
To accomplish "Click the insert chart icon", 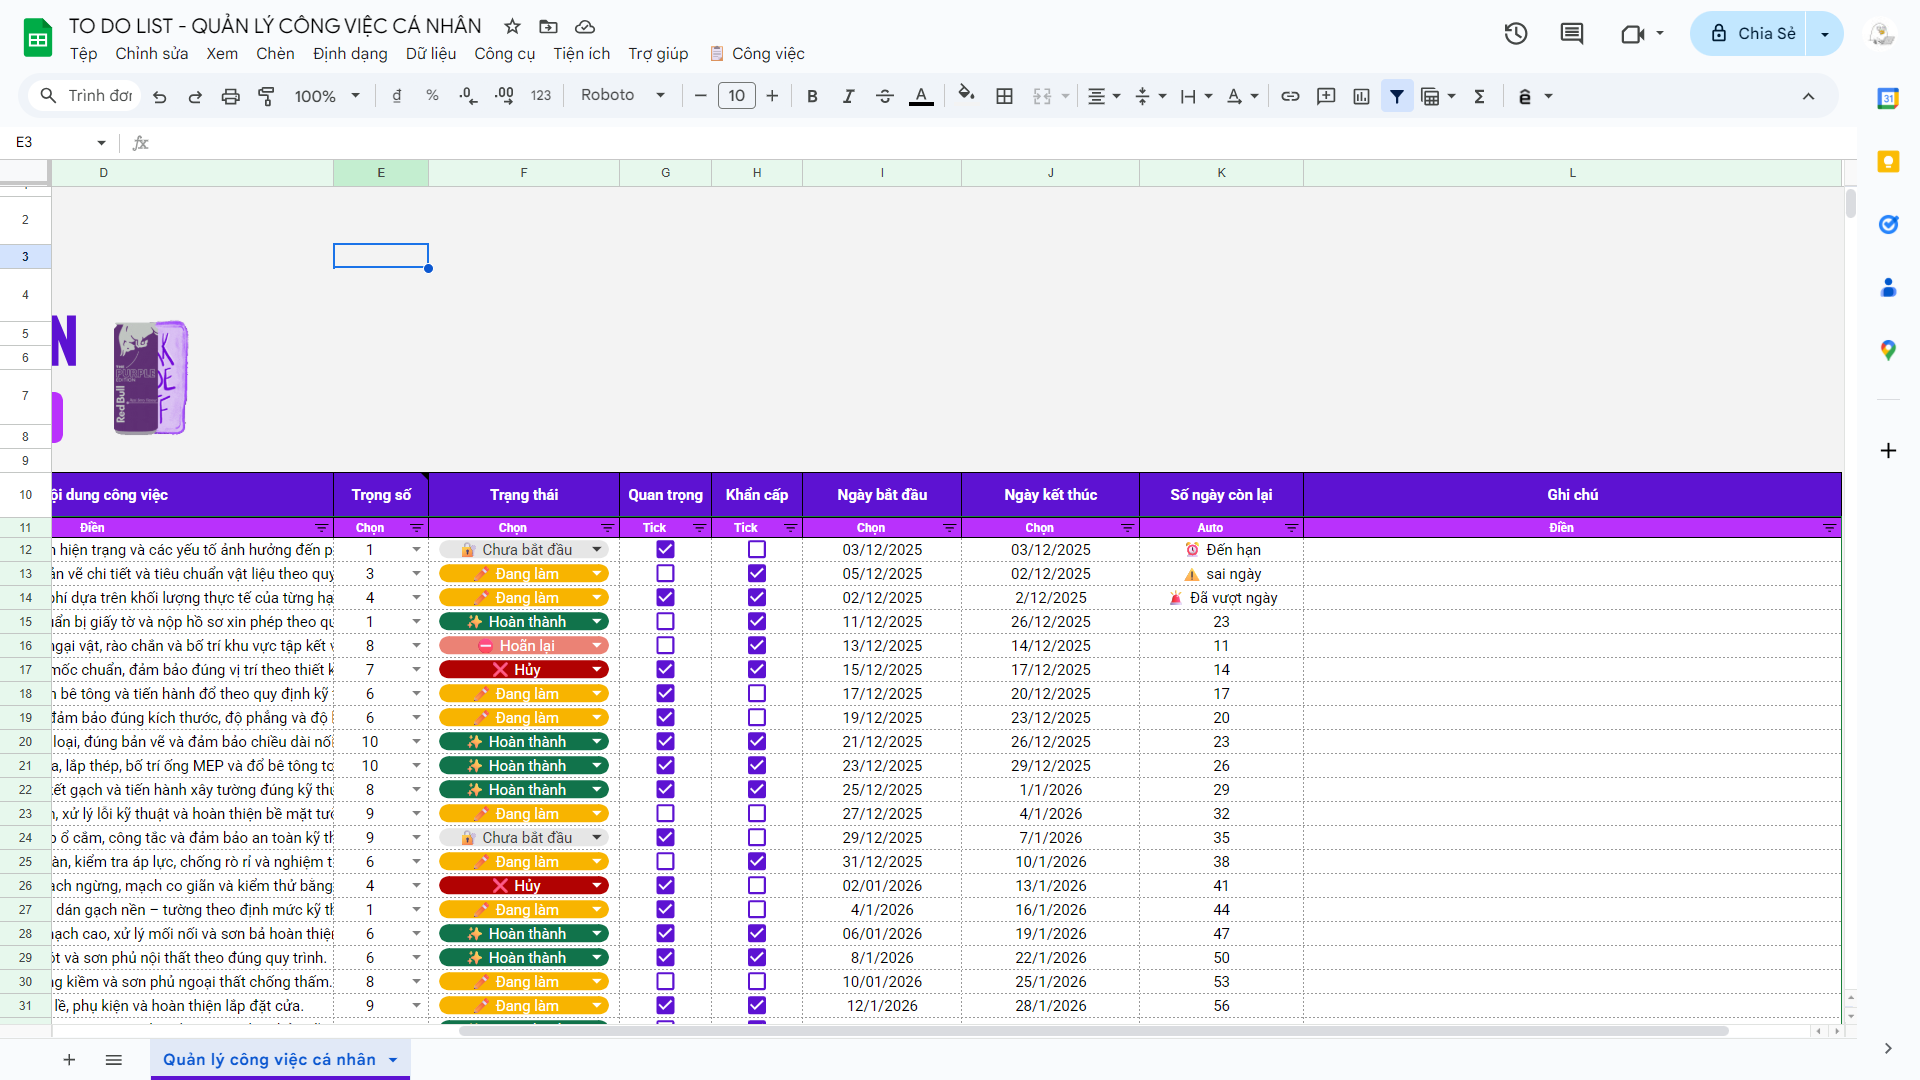I will [1361, 96].
